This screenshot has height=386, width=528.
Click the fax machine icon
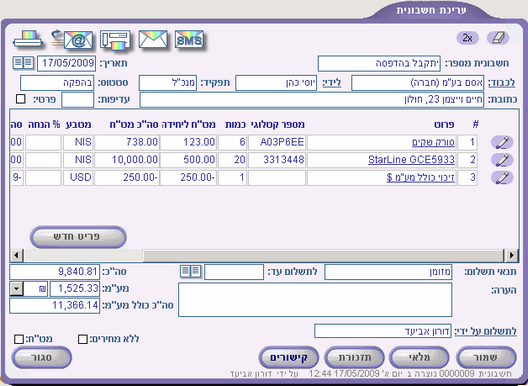pos(115,40)
